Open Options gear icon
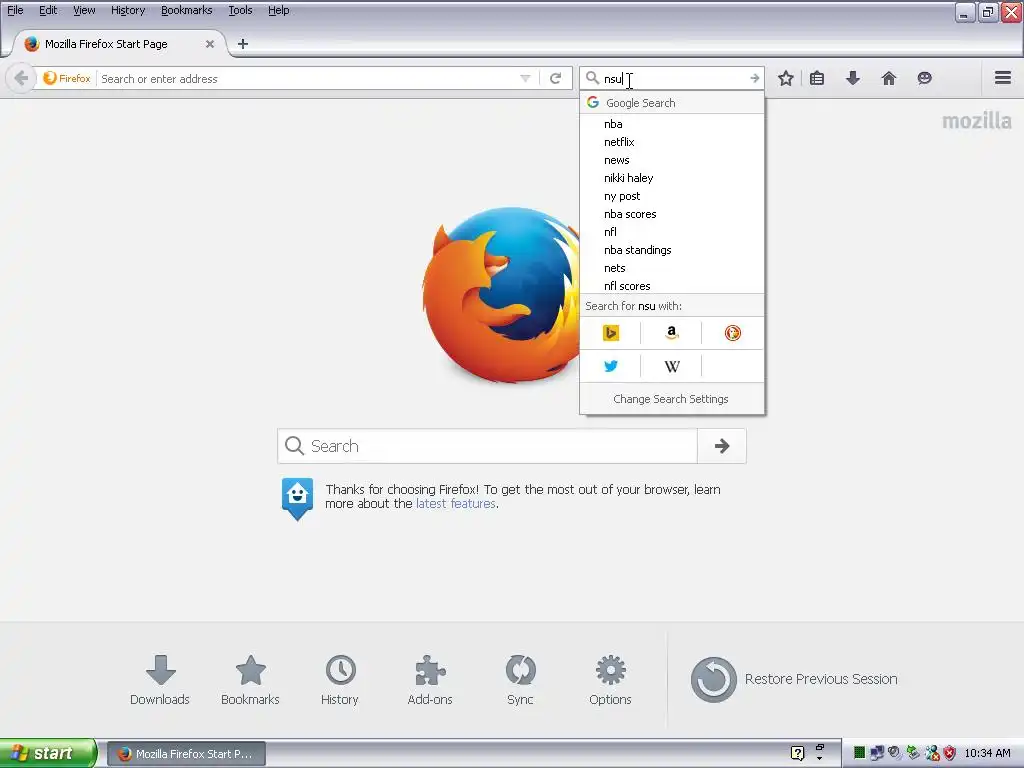Viewport: 1024px width, 768px height. click(611, 680)
